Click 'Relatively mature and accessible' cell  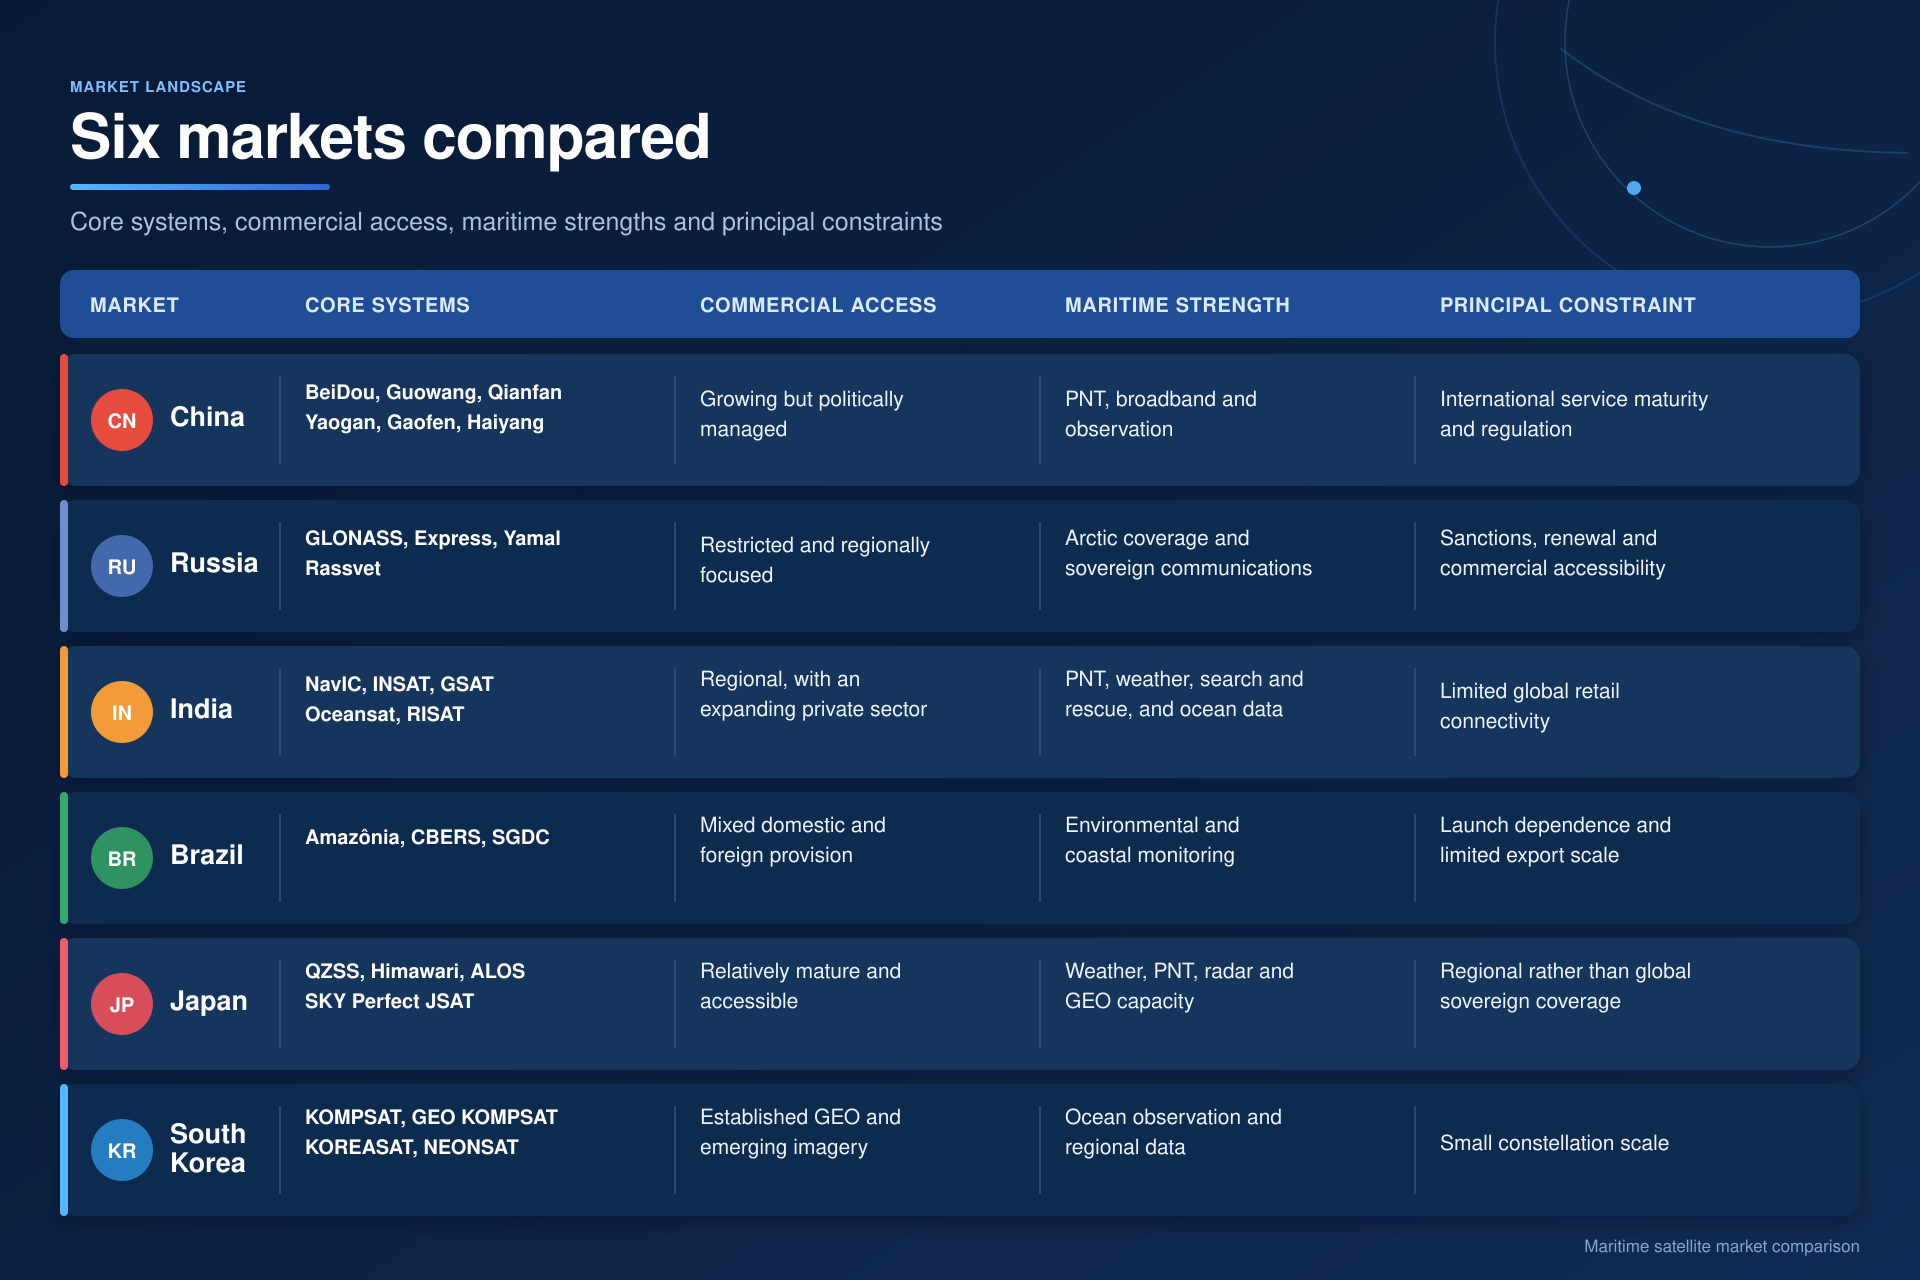(x=800, y=986)
